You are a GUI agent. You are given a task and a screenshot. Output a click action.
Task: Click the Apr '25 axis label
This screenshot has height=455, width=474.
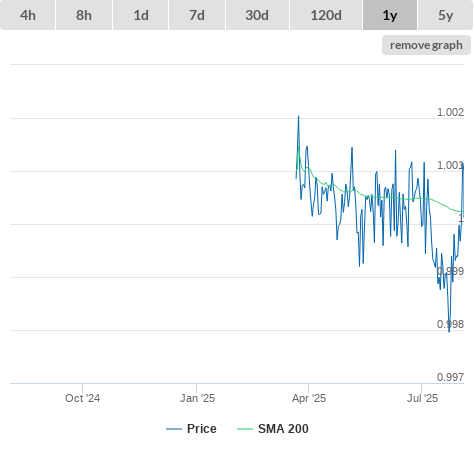click(x=309, y=398)
